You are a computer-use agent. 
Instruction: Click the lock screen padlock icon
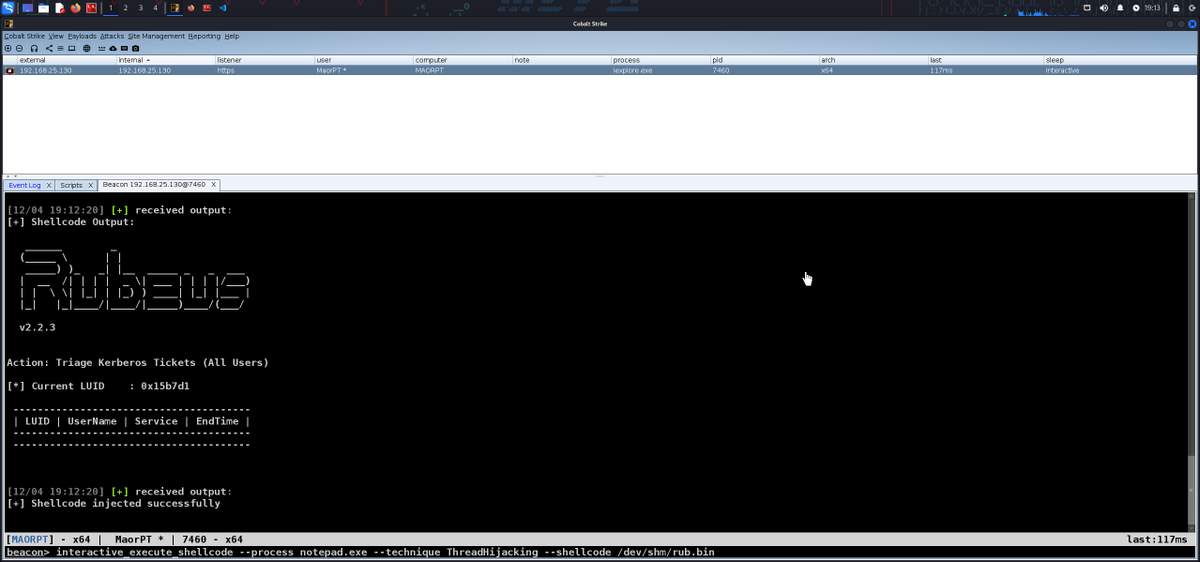point(1176,8)
